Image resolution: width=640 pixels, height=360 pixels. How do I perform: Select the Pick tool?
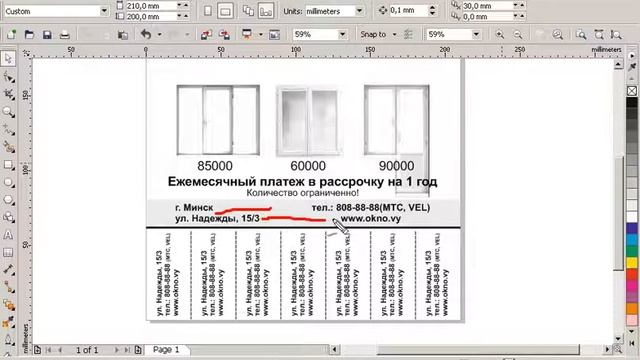[x=8, y=58]
